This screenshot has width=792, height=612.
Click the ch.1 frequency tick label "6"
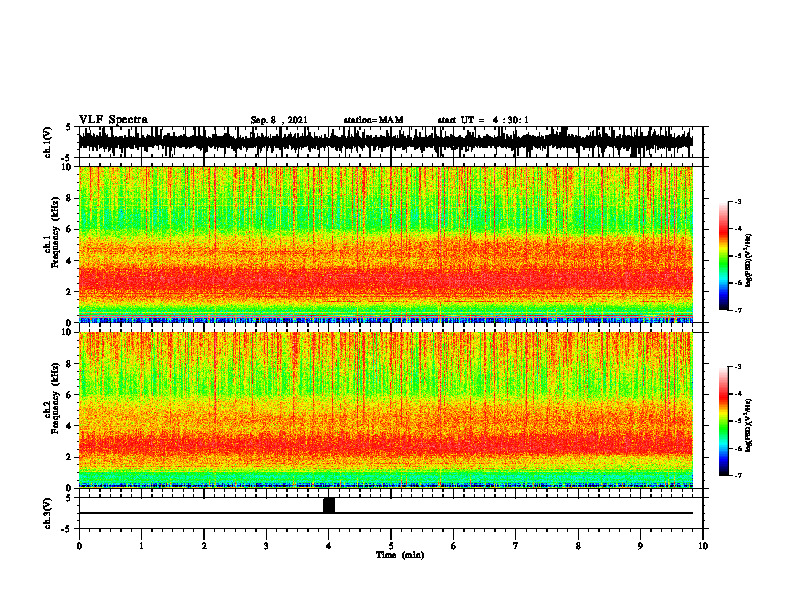pos(70,229)
